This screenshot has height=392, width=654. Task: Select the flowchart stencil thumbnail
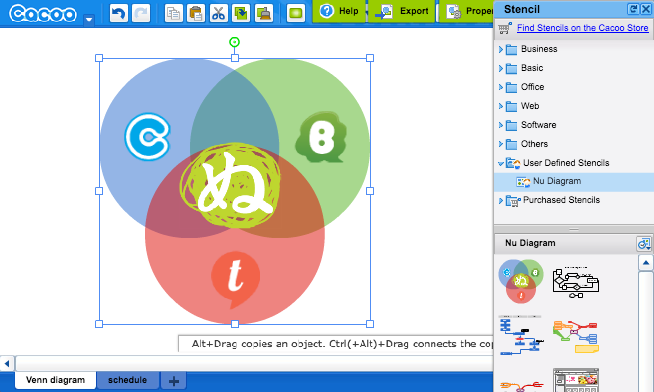576,282
